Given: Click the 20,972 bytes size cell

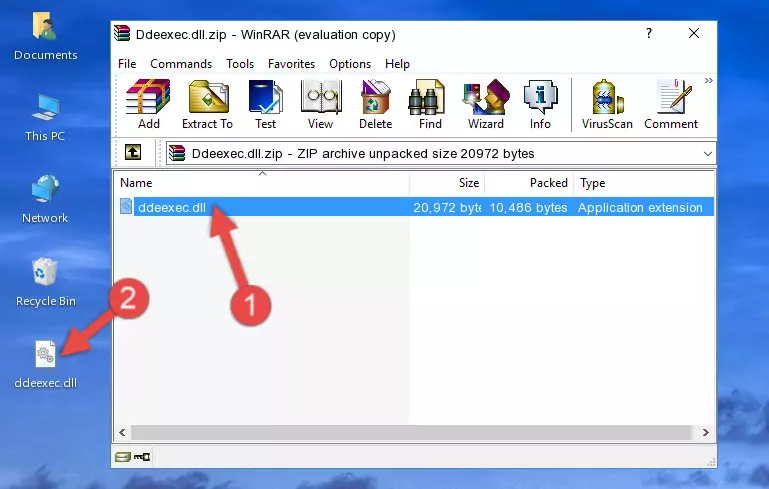Looking at the screenshot, I should [447, 207].
